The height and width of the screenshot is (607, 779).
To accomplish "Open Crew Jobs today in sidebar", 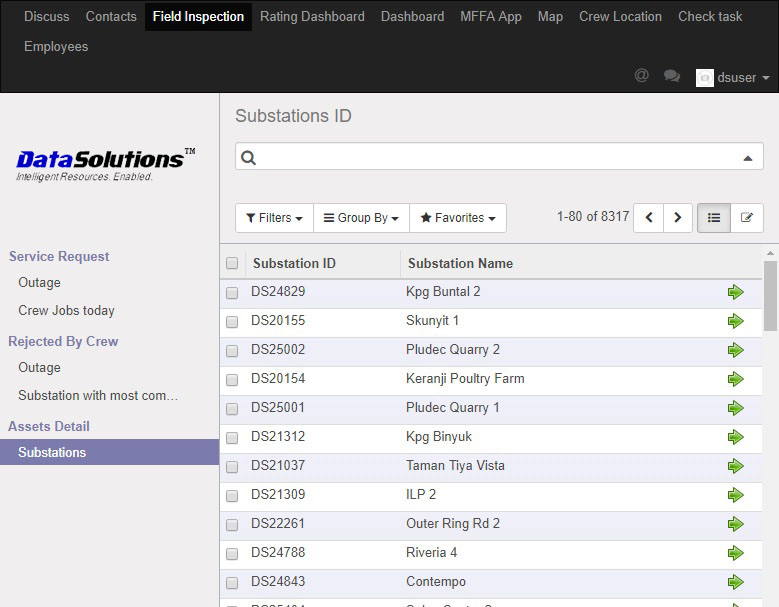I will click(x=66, y=311).
